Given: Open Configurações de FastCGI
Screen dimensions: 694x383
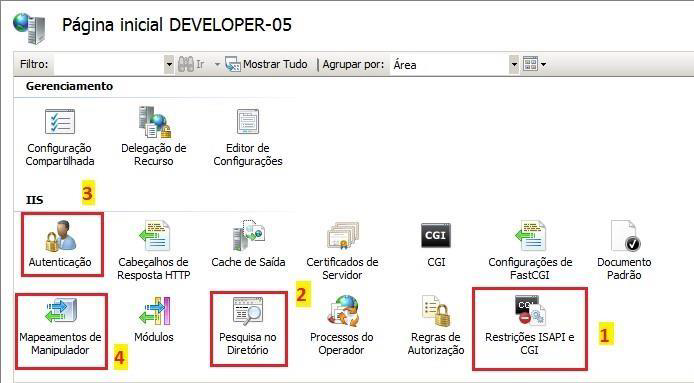Looking at the screenshot, I should coord(530,250).
